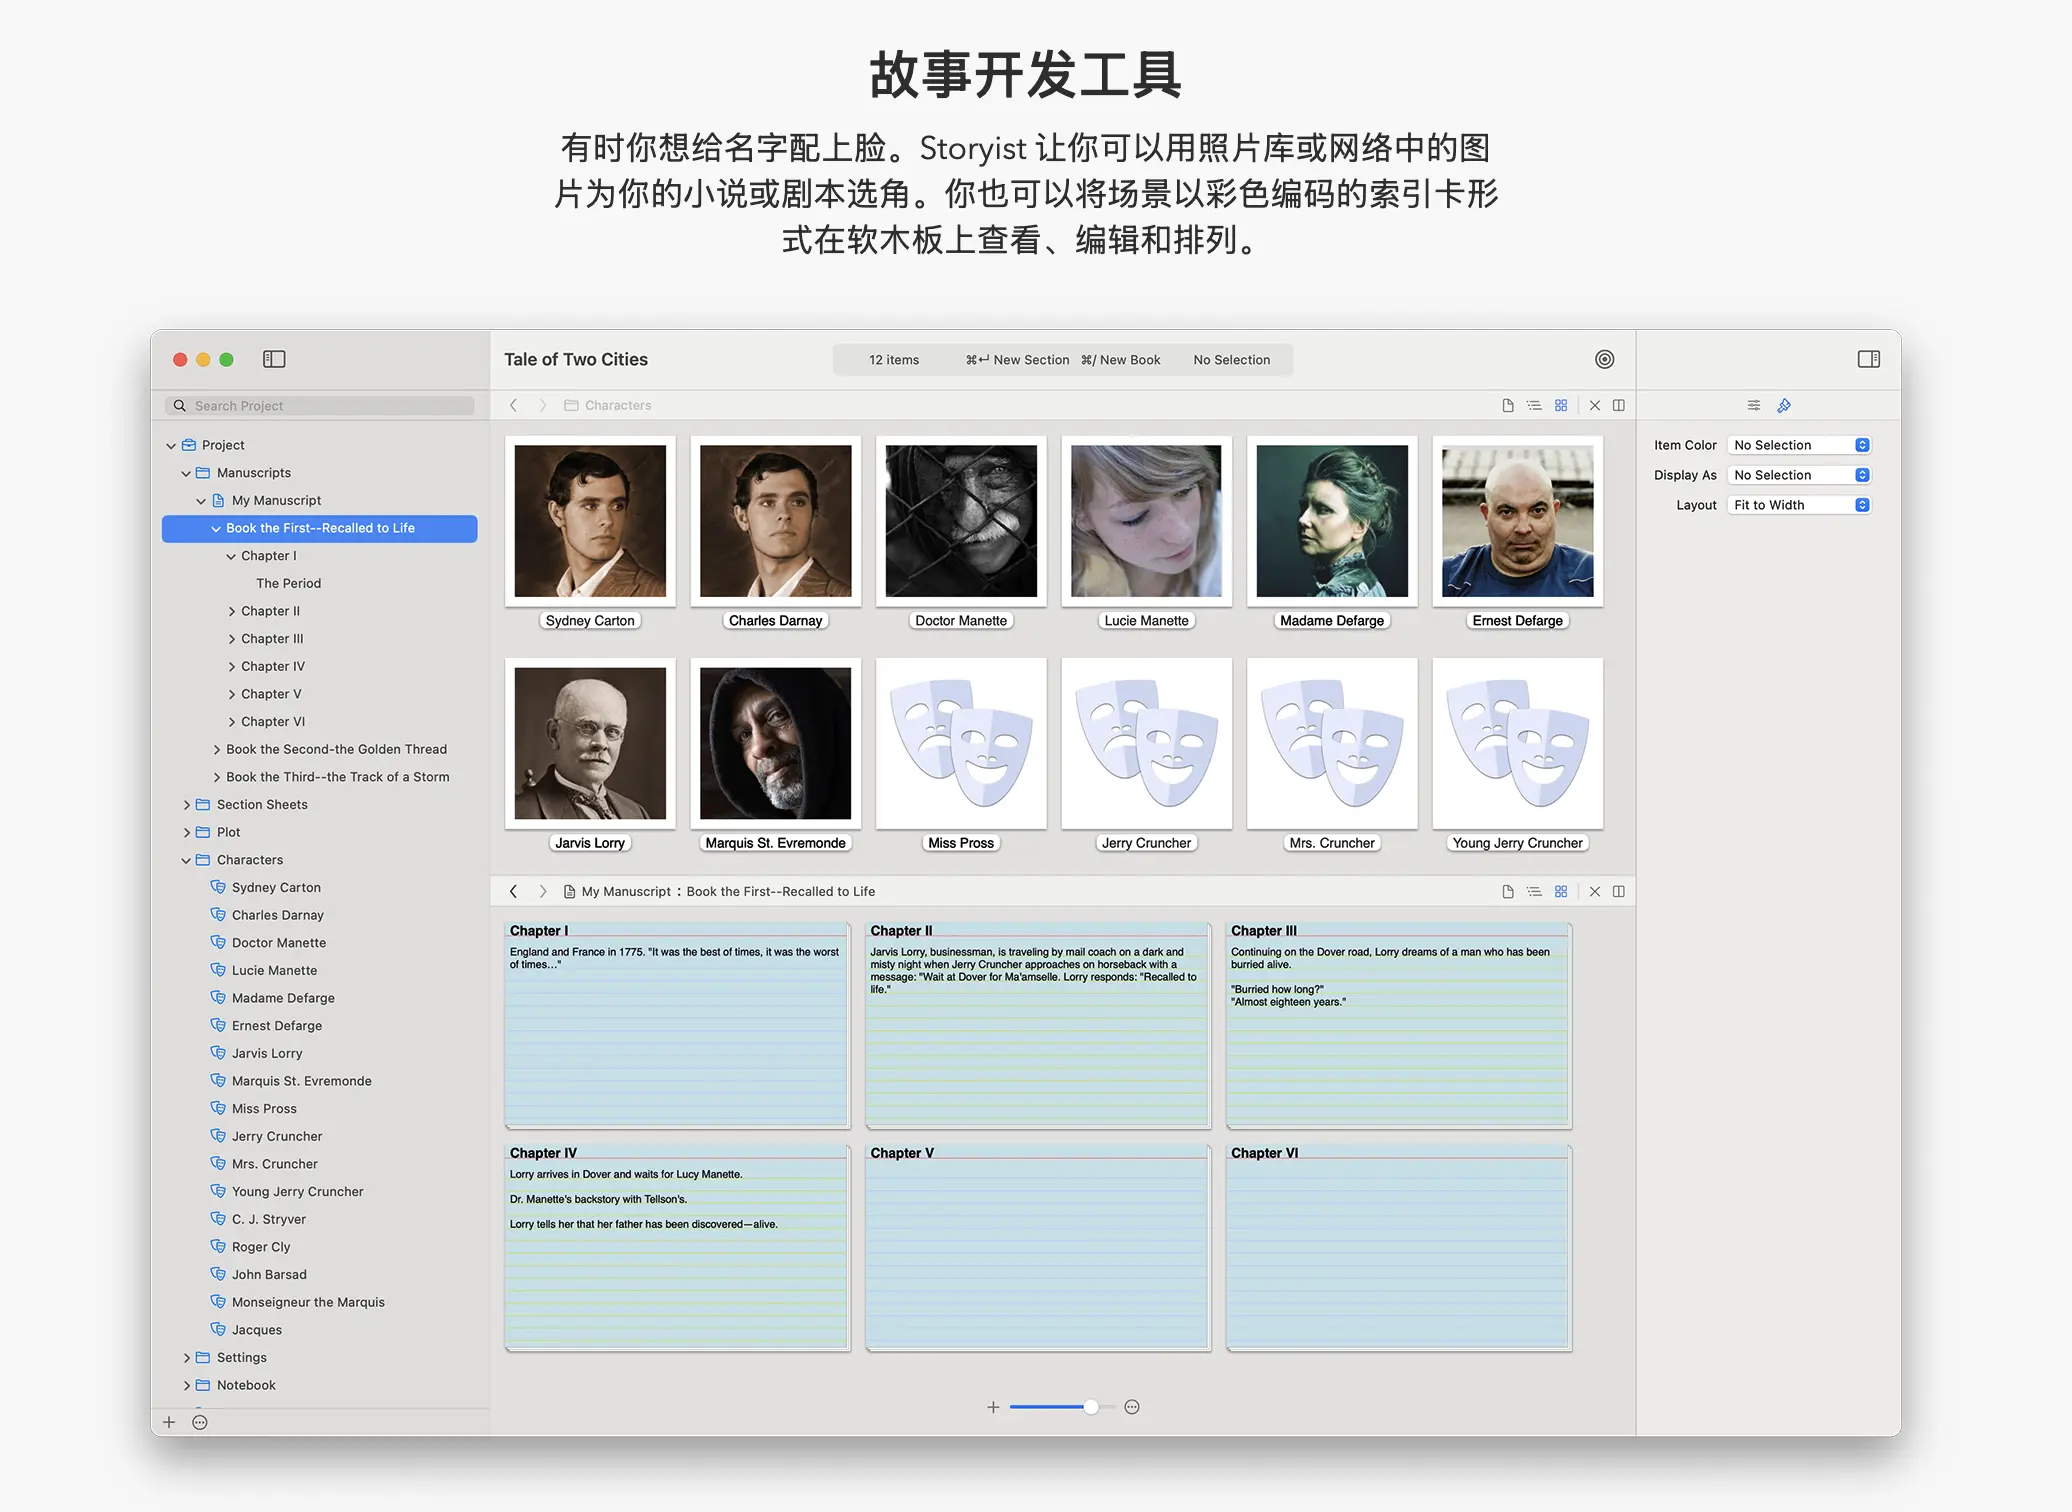Open the Item Color dropdown
The image size is (2072, 1512).
pyautogui.click(x=1799, y=445)
